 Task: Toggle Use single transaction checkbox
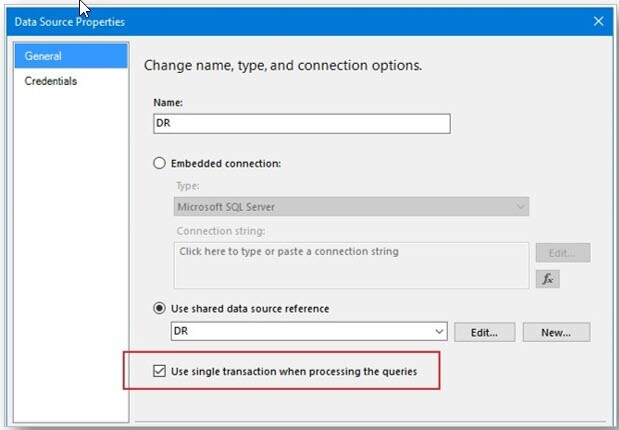point(159,372)
